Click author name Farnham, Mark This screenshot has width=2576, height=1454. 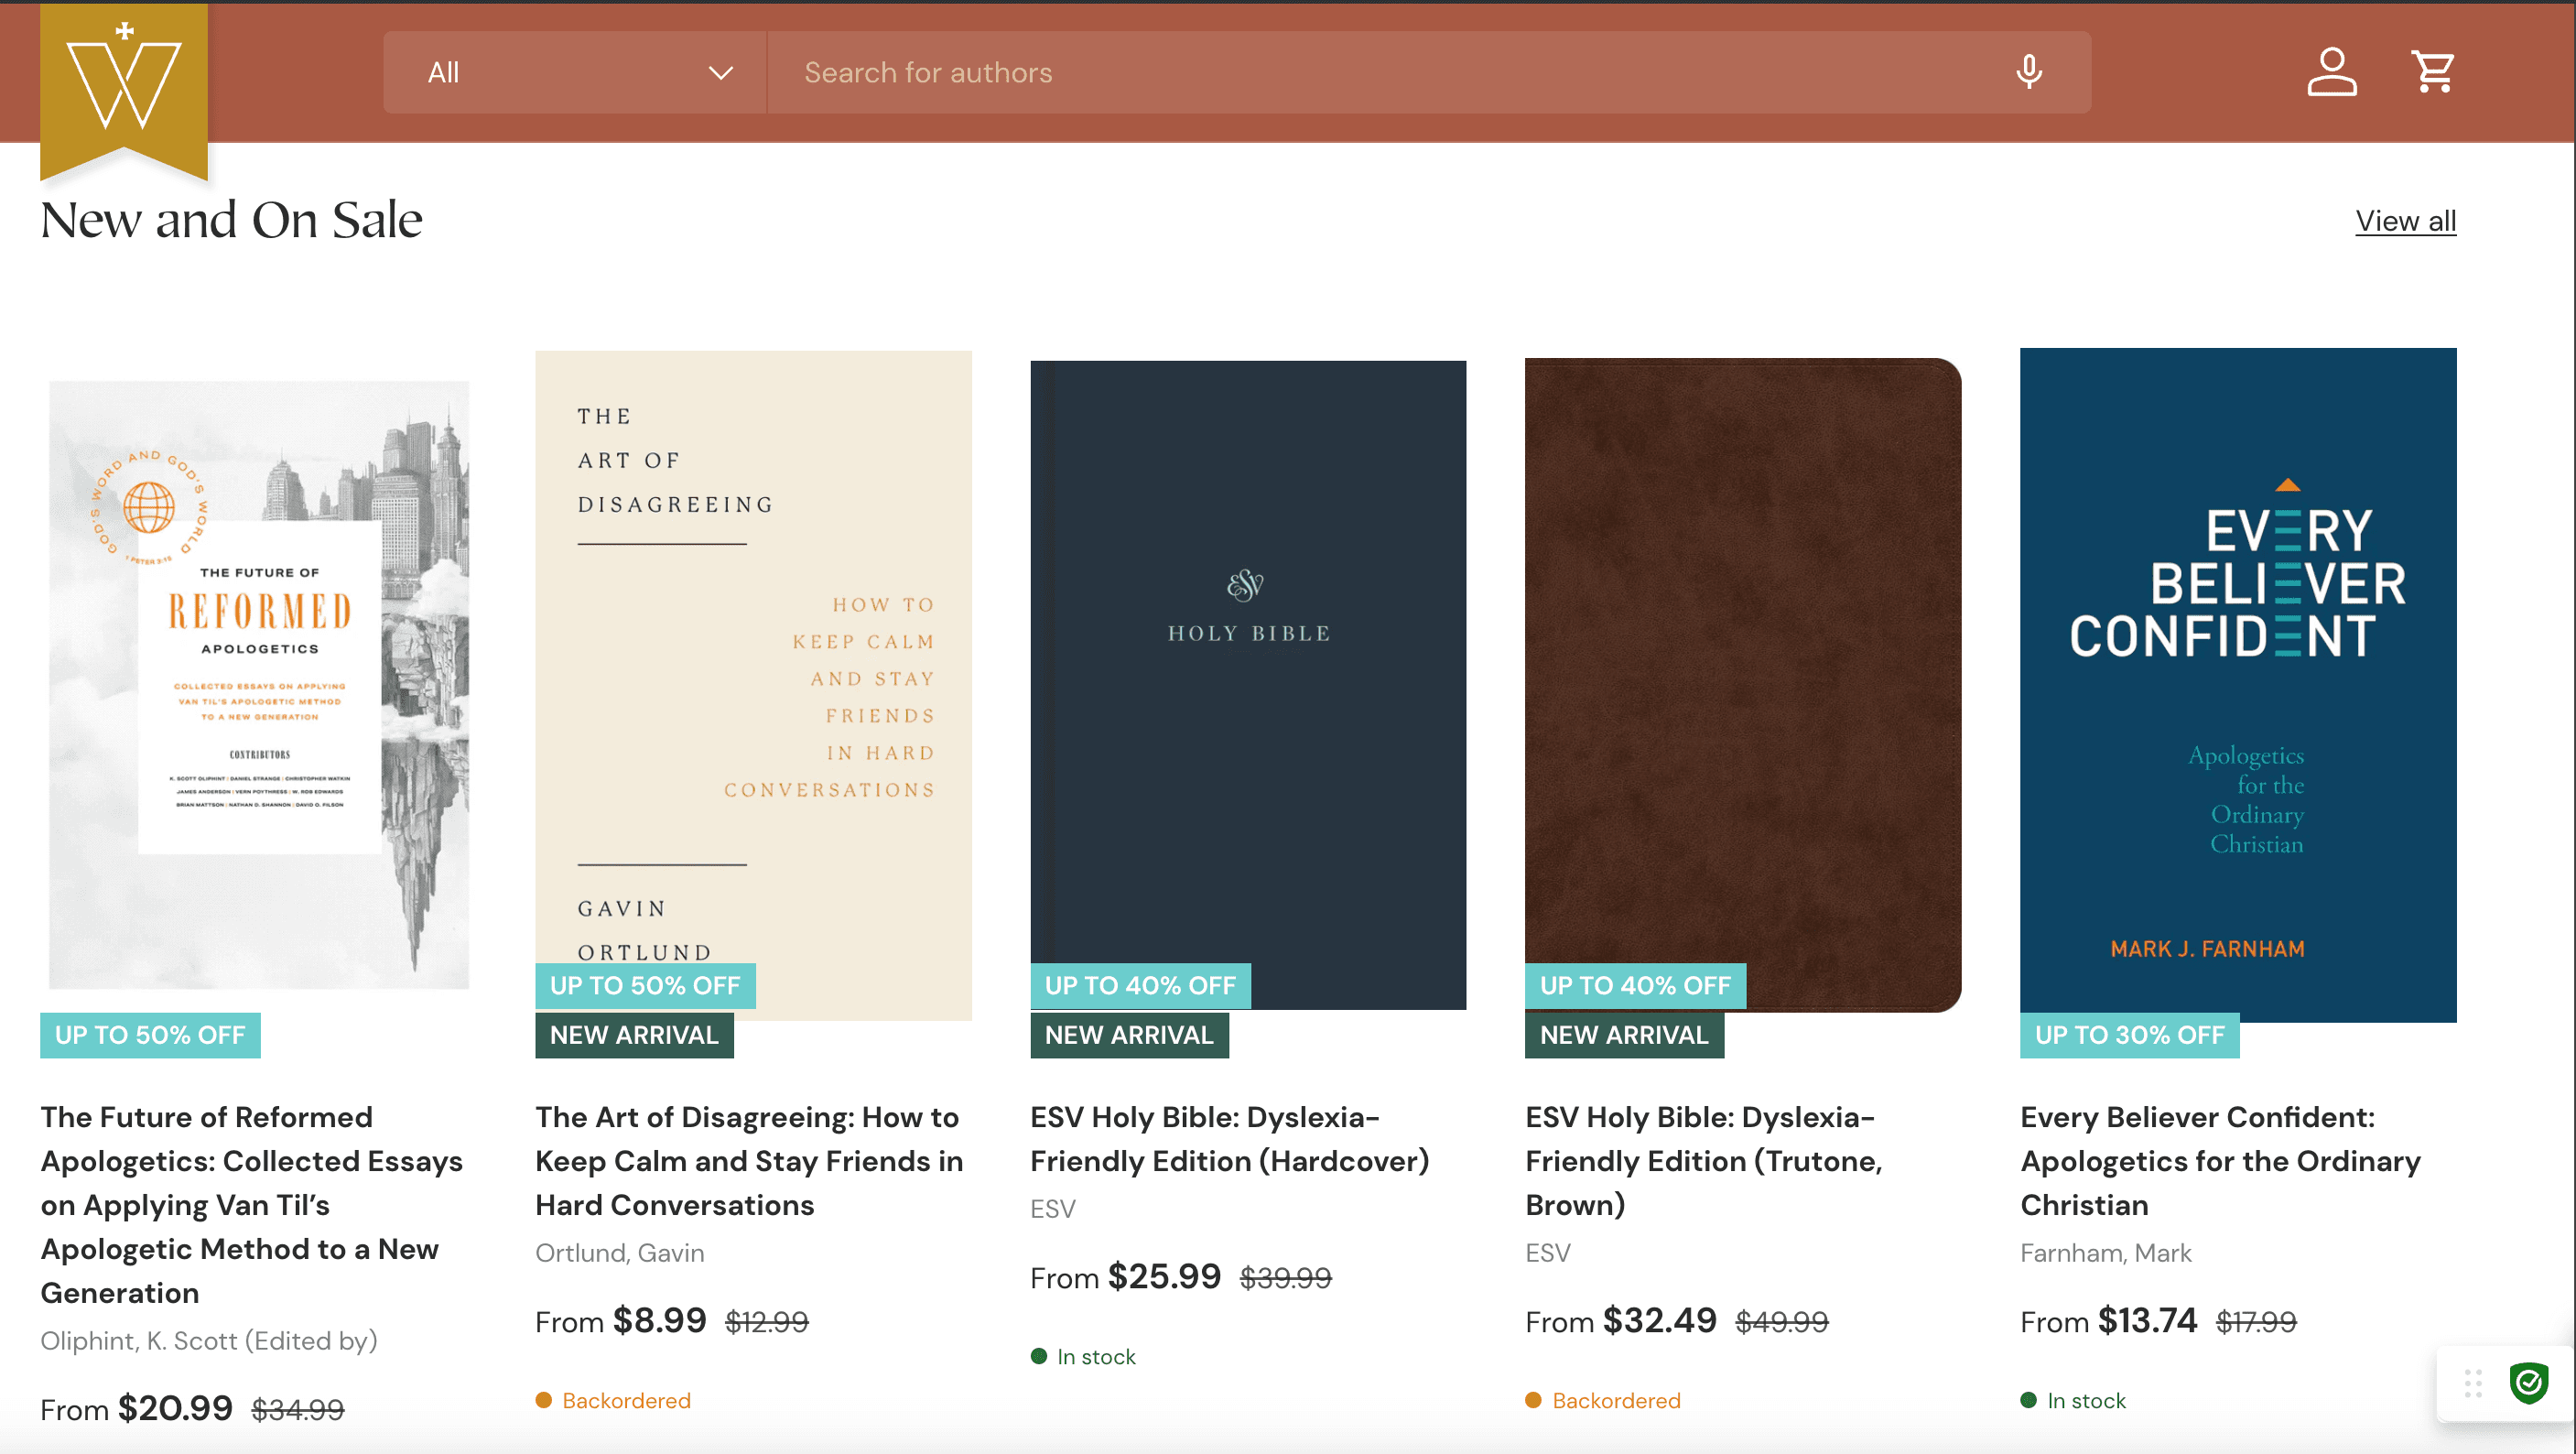(2106, 1253)
